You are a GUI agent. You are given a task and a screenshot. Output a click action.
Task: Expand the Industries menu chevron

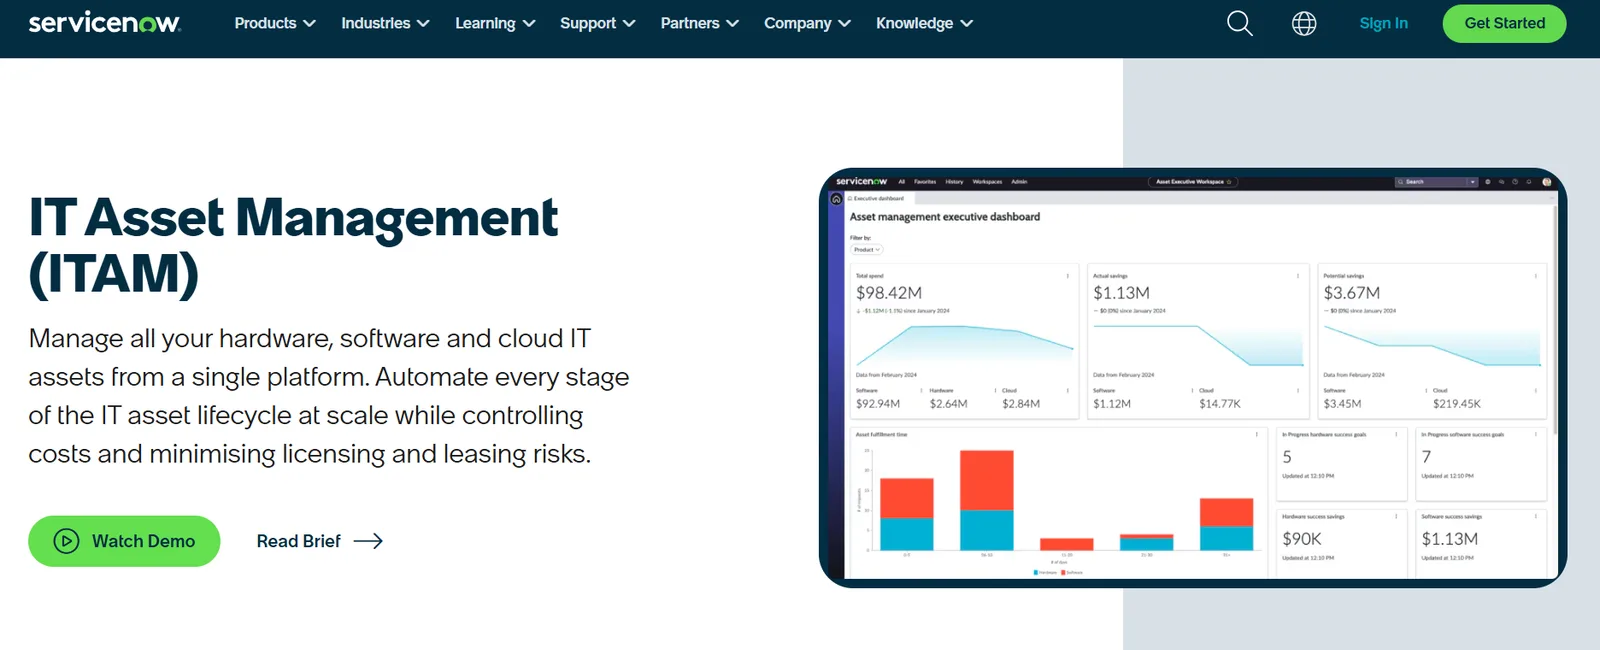(423, 23)
